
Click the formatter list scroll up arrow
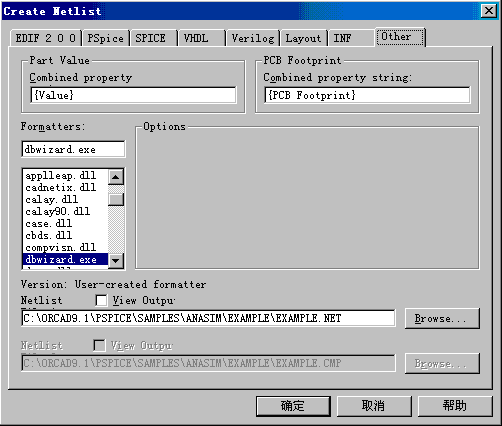(x=116, y=177)
